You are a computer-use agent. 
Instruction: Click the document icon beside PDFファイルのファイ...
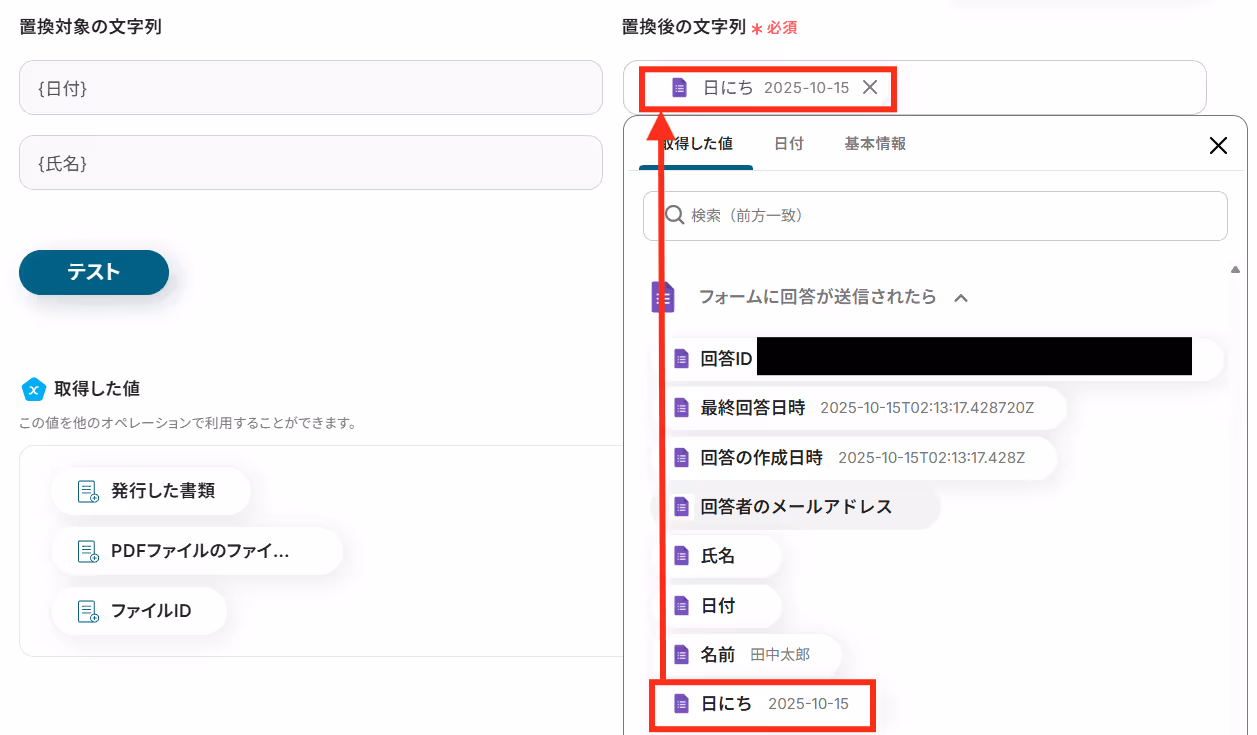point(89,551)
